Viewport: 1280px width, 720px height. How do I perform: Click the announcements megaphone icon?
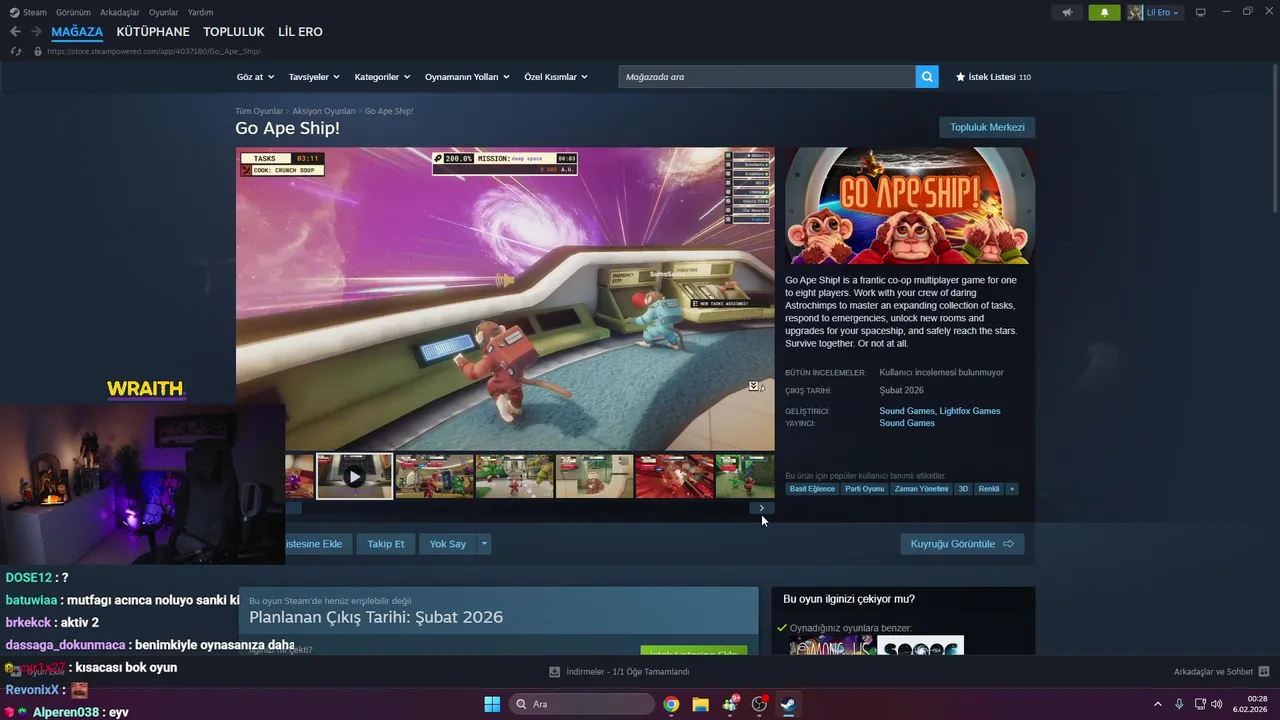[1068, 12]
